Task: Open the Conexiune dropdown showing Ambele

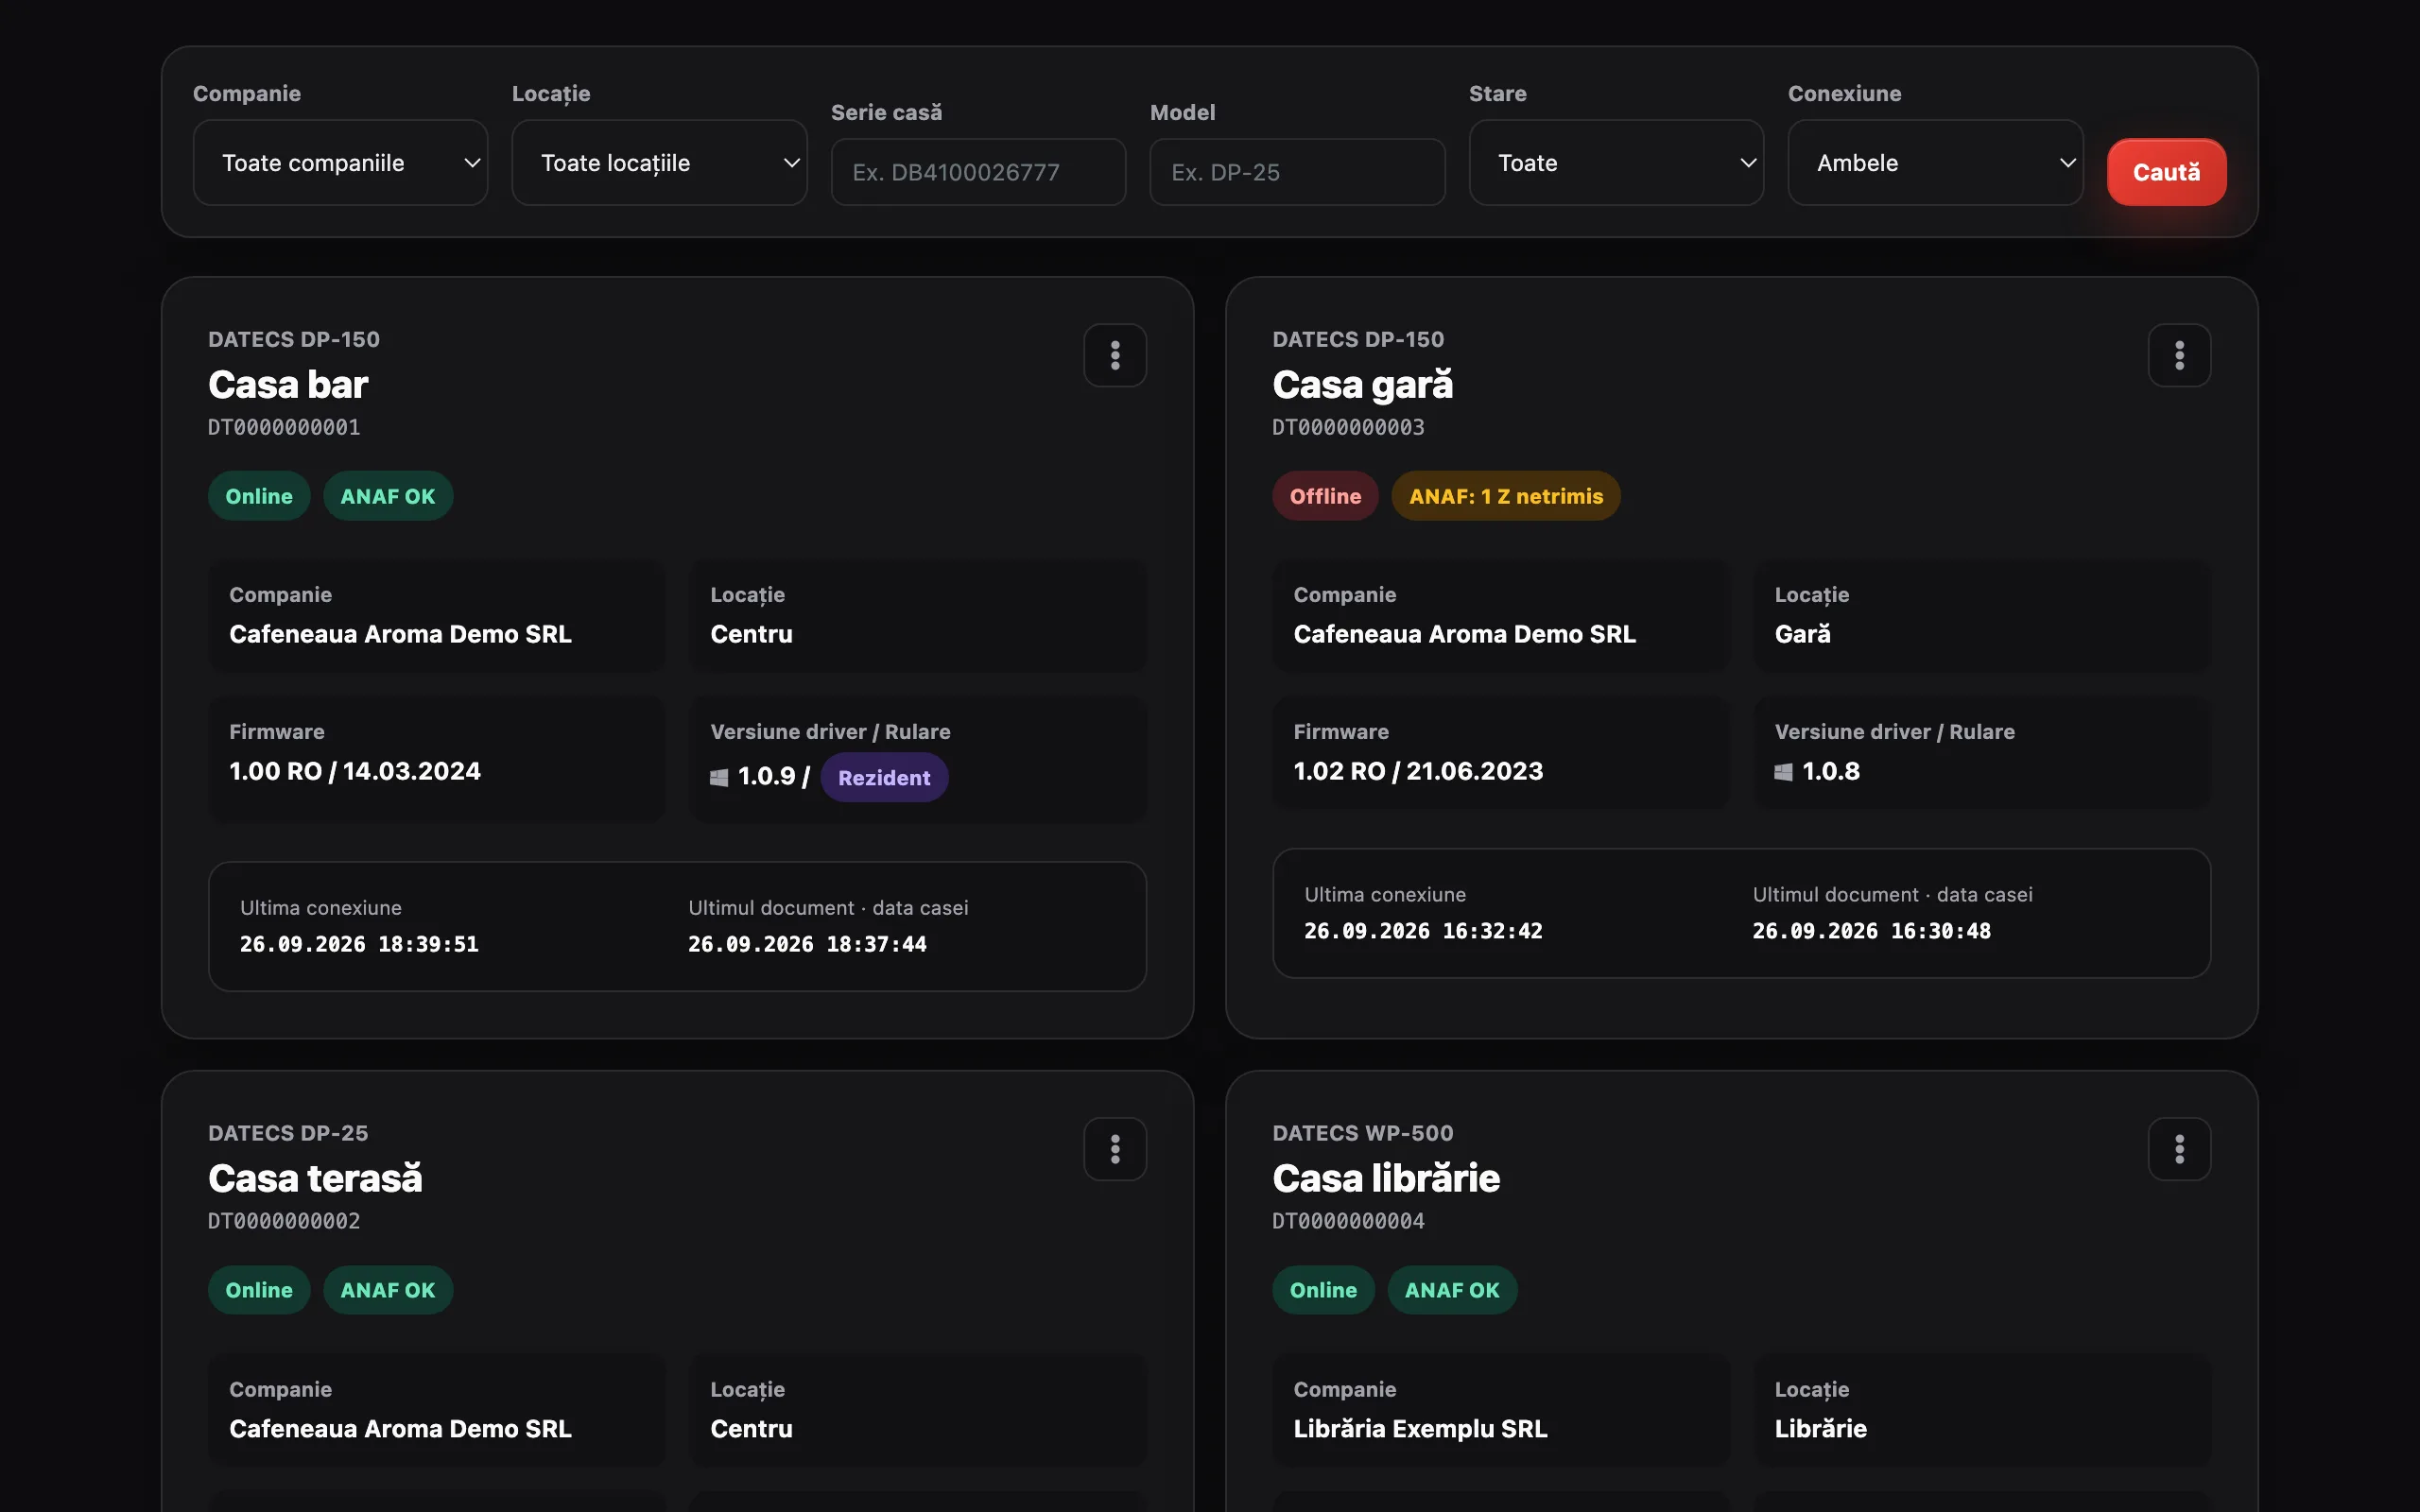Action: pyautogui.click(x=1935, y=163)
